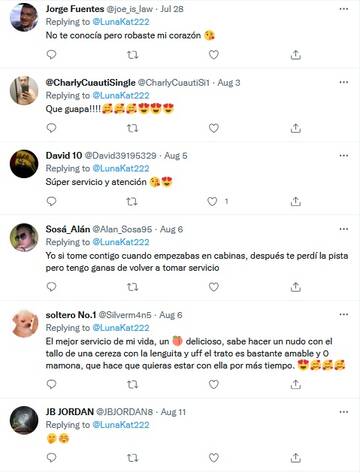Share Jorge Fuentes' tweet
The image size is (360, 473).
[295, 55]
